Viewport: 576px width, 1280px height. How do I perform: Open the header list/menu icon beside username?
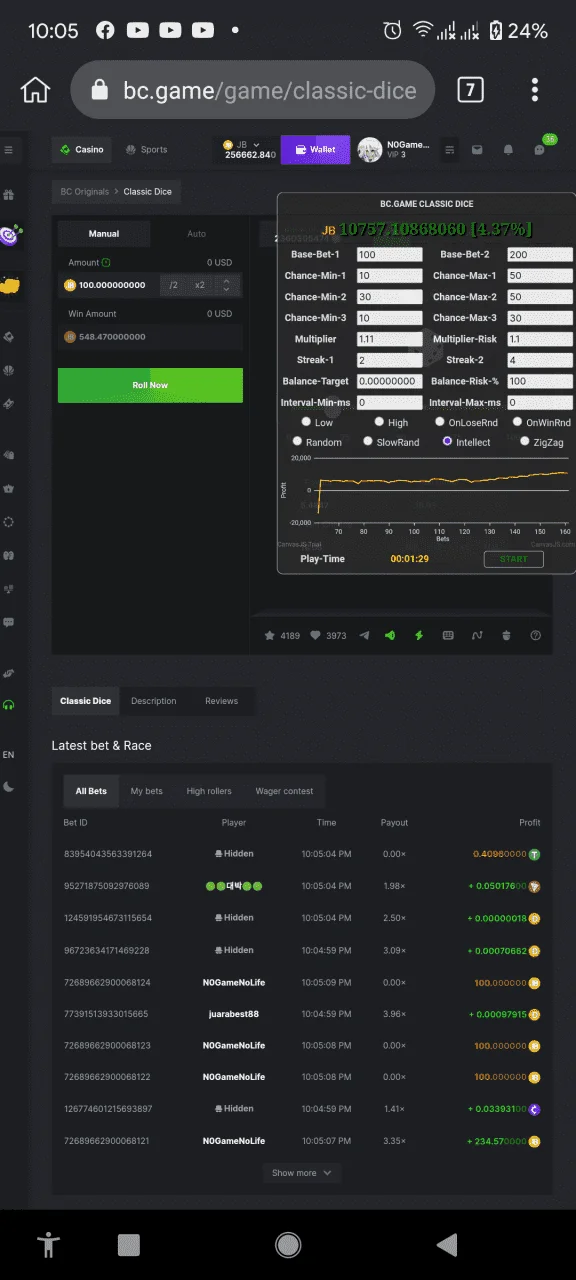tap(449, 150)
